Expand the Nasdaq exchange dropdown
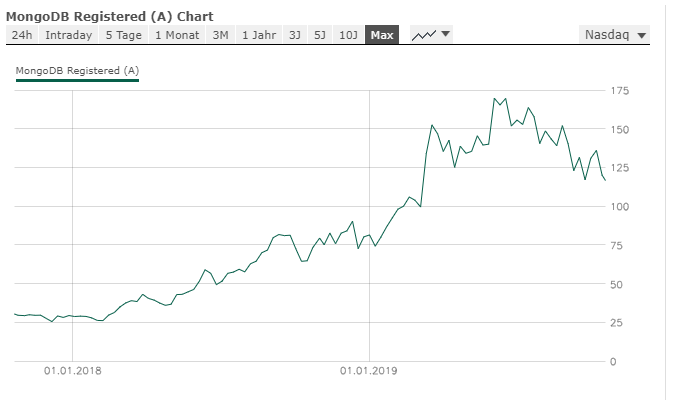Image resolution: width=673 pixels, height=400 pixels. (641, 35)
